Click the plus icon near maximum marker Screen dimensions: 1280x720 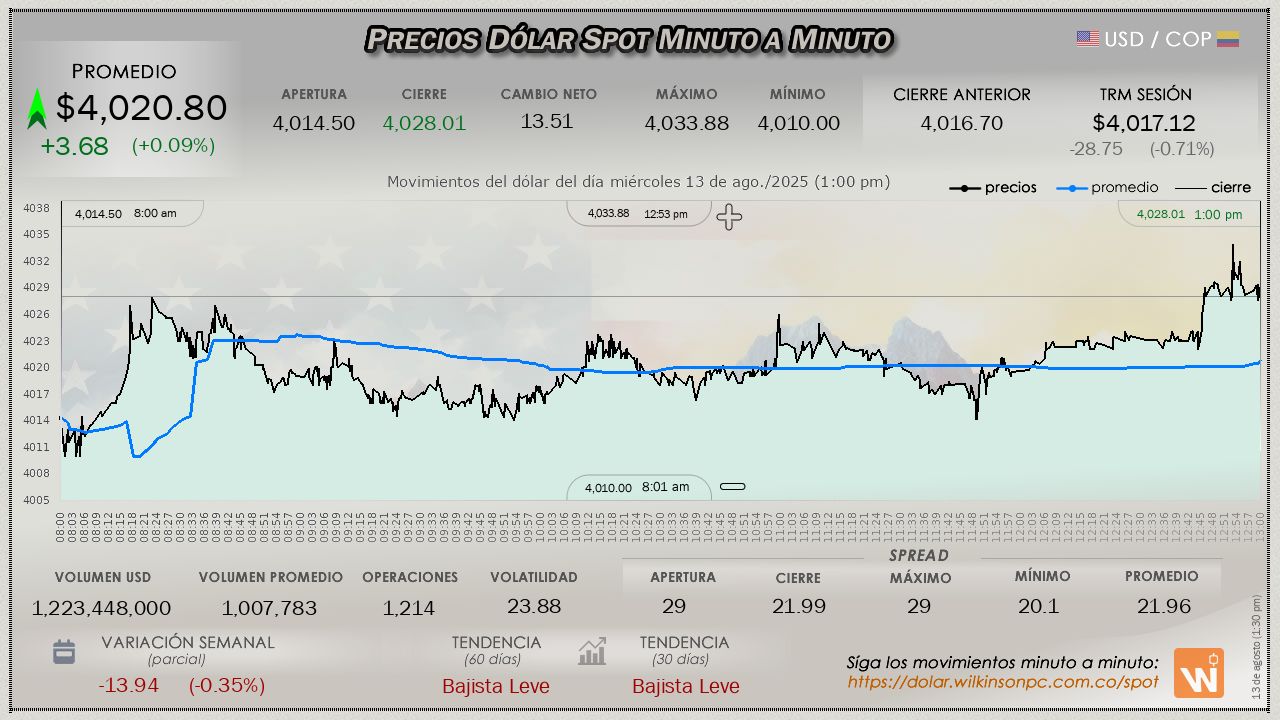tap(729, 217)
